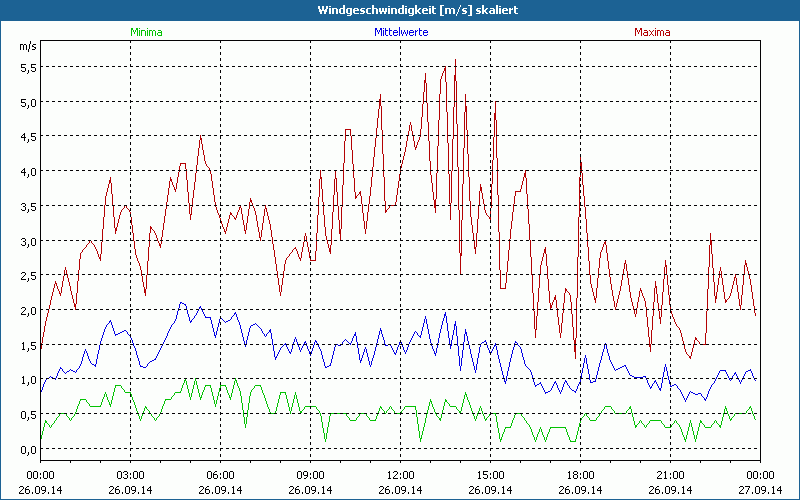Click the 0,0 y-axis origin label
The width and height of the screenshot is (800, 500).
28,449
